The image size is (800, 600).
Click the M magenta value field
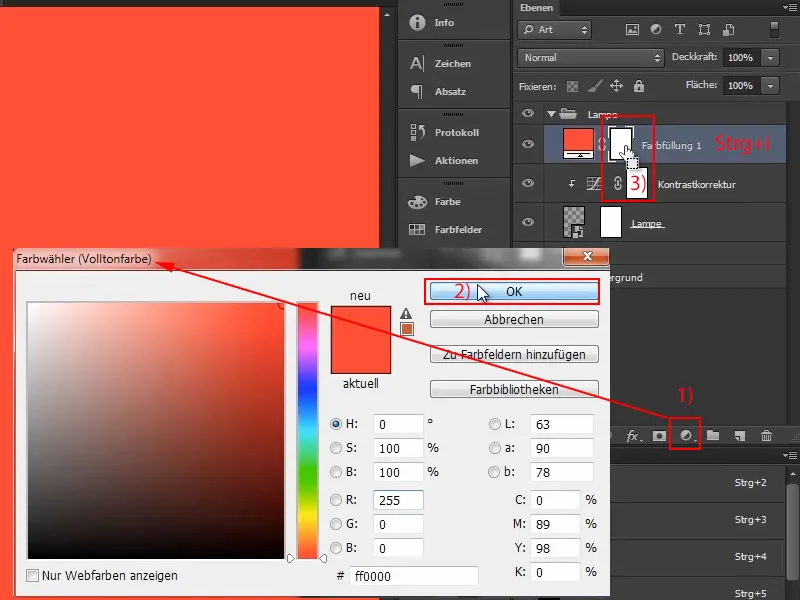[x=555, y=524]
